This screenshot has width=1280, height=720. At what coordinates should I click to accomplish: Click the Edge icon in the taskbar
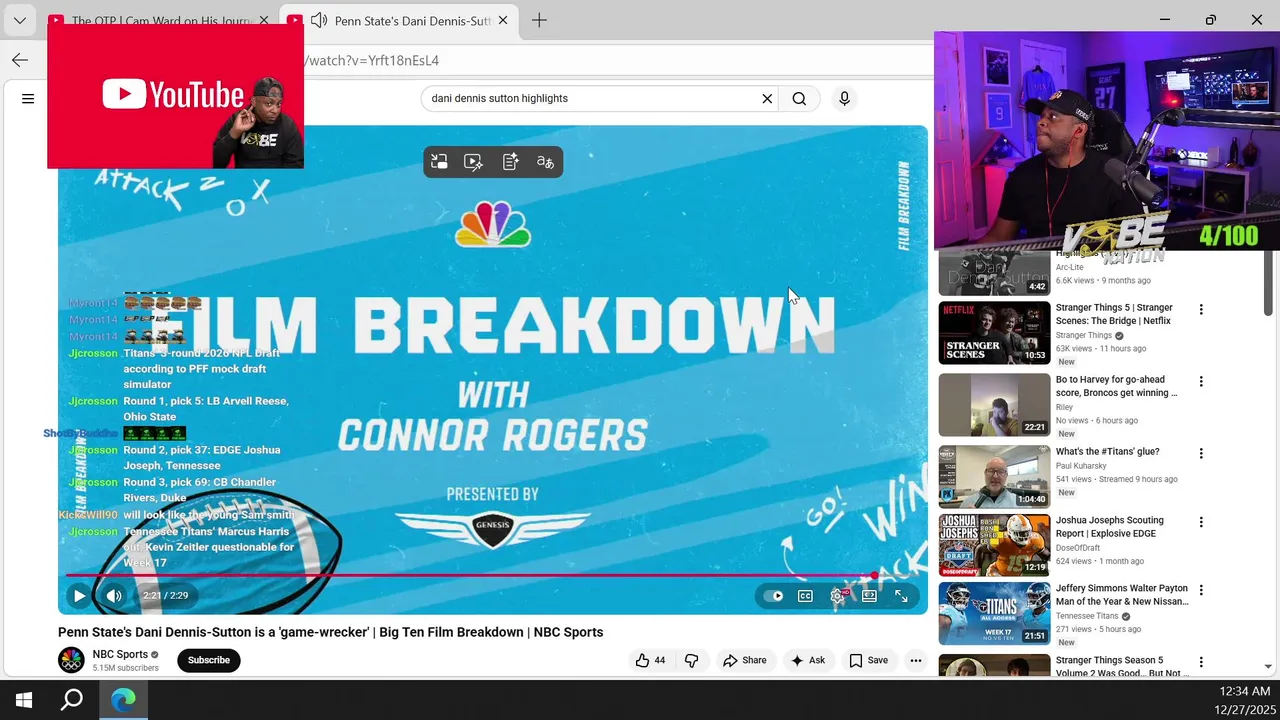pyautogui.click(x=123, y=700)
